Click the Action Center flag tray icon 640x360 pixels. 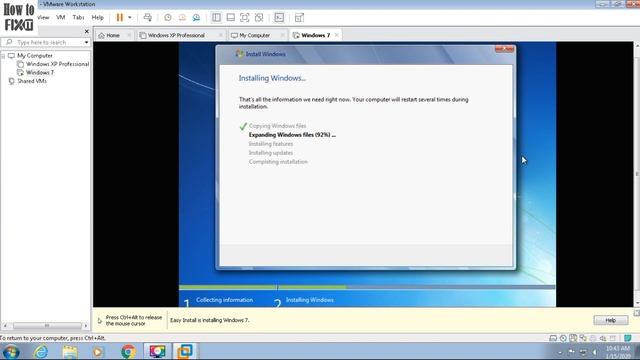(x=571, y=352)
